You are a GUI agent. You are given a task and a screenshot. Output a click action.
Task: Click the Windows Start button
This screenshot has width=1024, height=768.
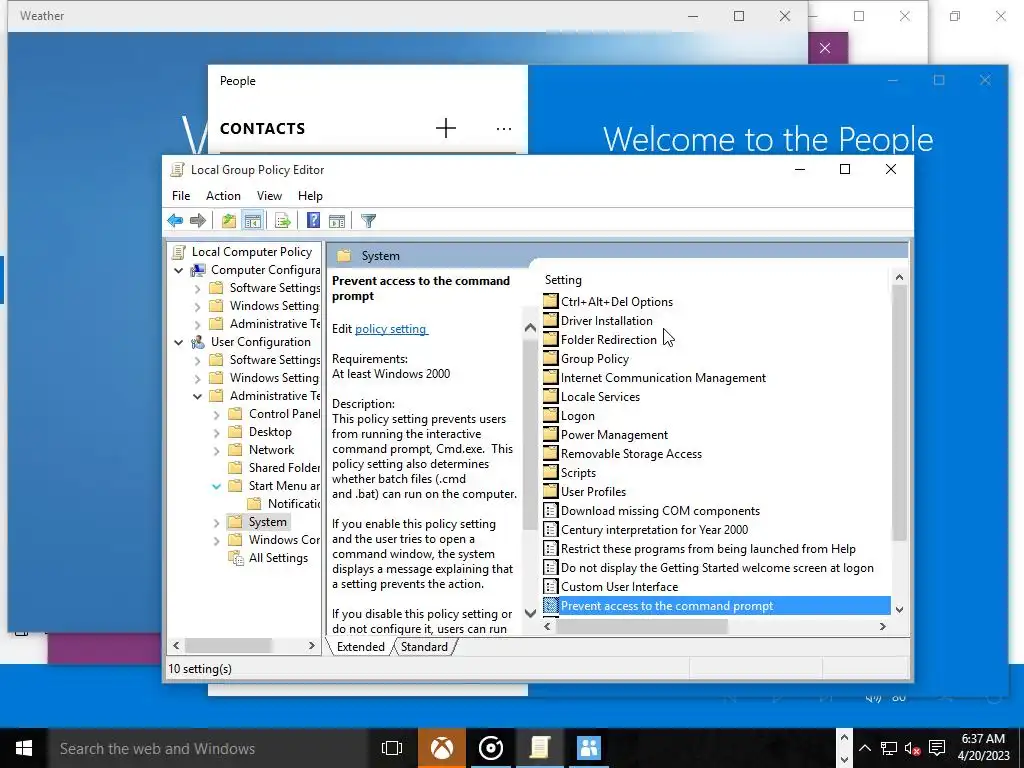pyautogui.click(x=24, y=748)
